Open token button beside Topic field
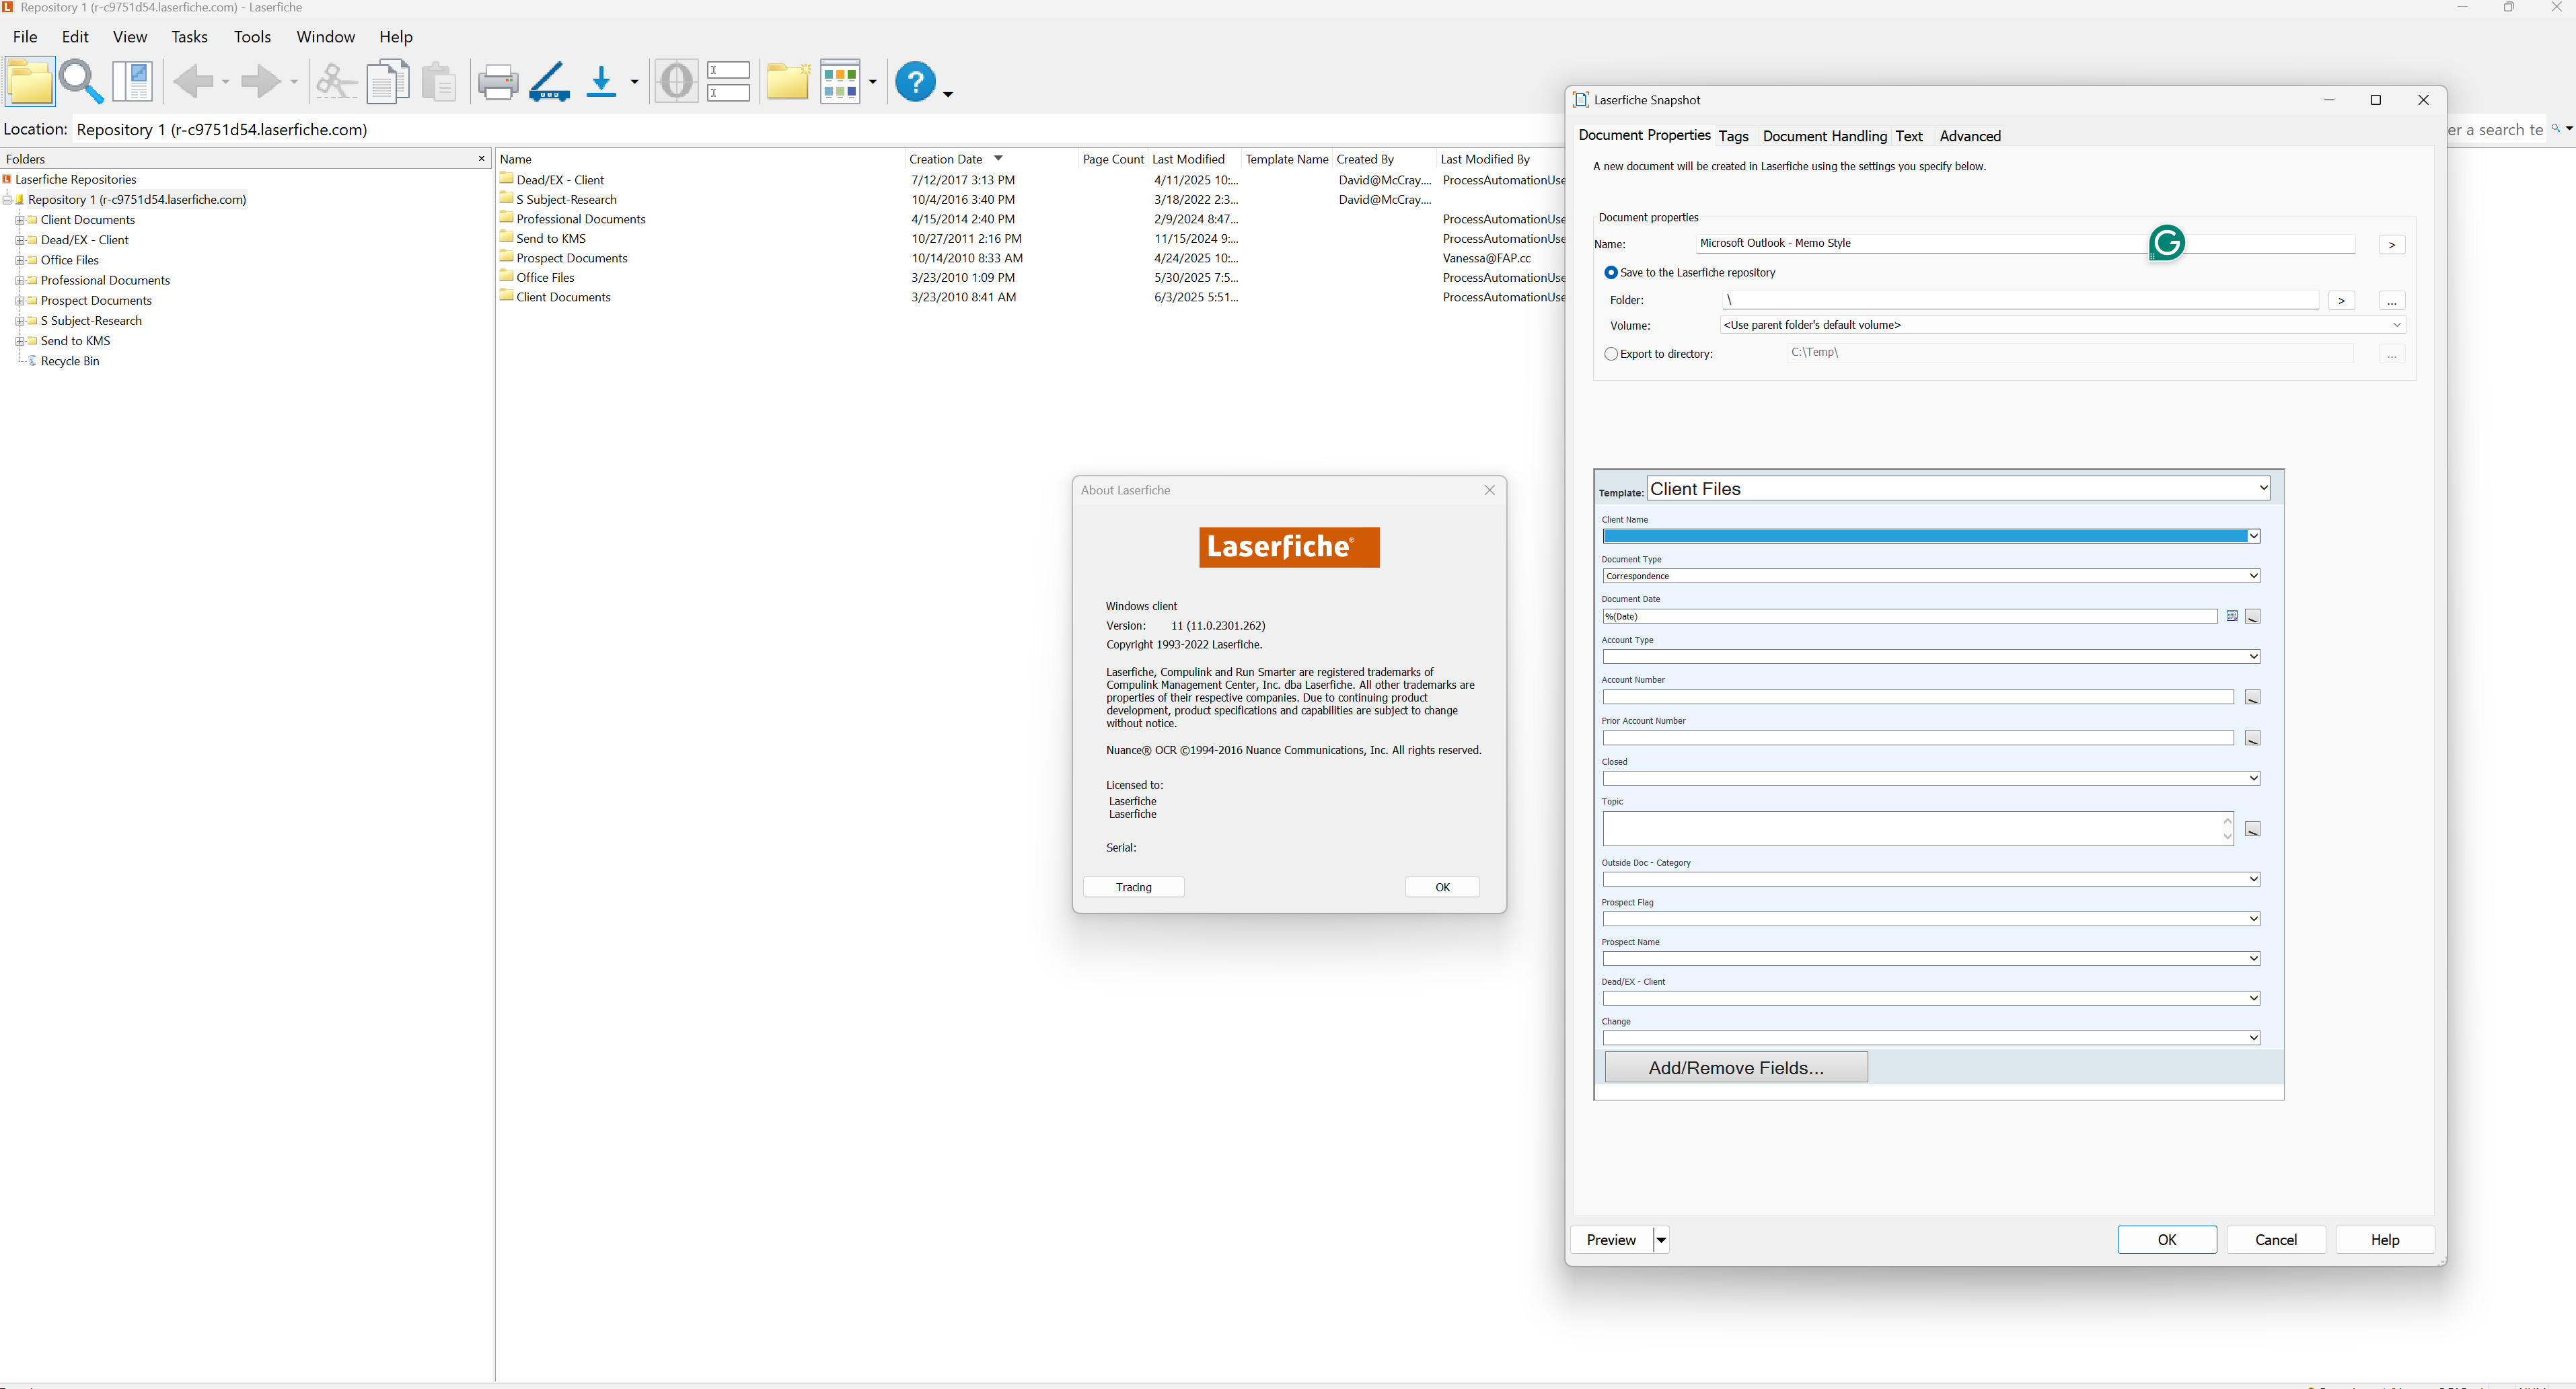The width and height of the screenshot is (2576, 1389). tap(2253, 829)
